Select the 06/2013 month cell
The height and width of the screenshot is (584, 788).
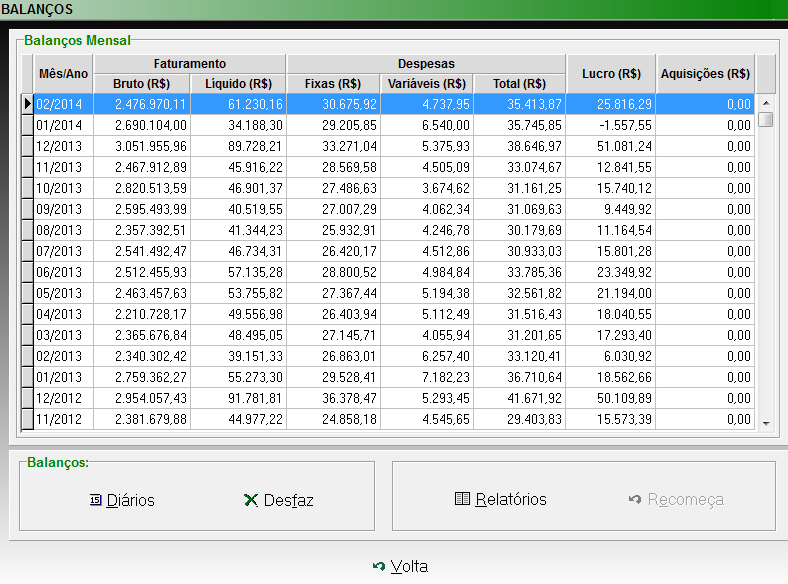(63, 272)
